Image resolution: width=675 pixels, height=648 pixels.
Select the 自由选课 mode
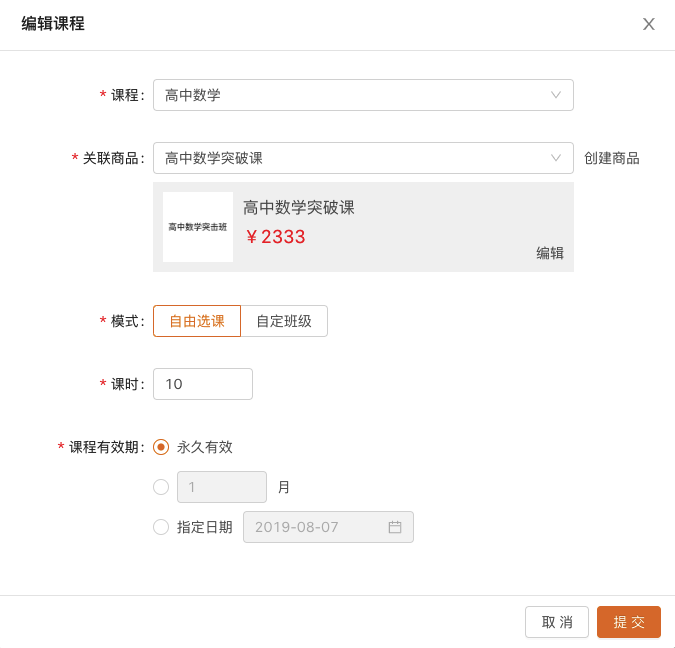(197, 321)
